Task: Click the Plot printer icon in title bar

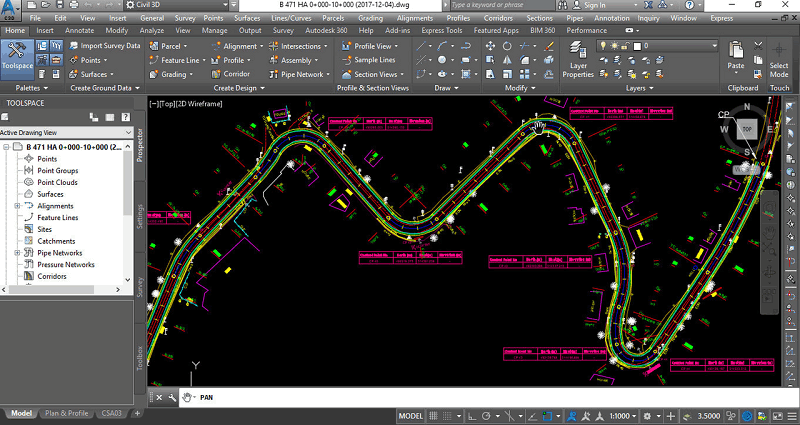Action: pyautogui.click(x=74, y=5)
